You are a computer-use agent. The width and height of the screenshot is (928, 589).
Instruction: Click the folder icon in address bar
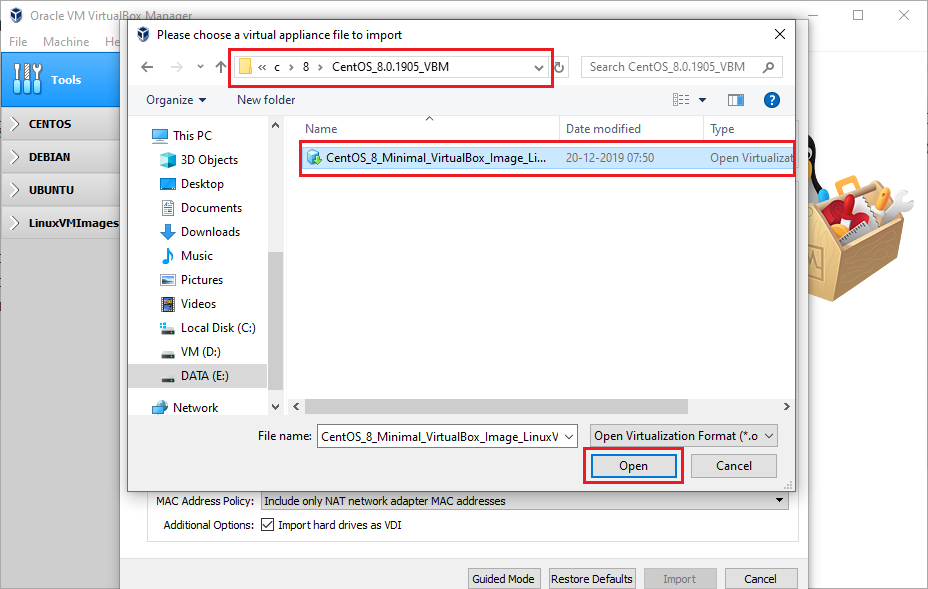coord(245,67)
